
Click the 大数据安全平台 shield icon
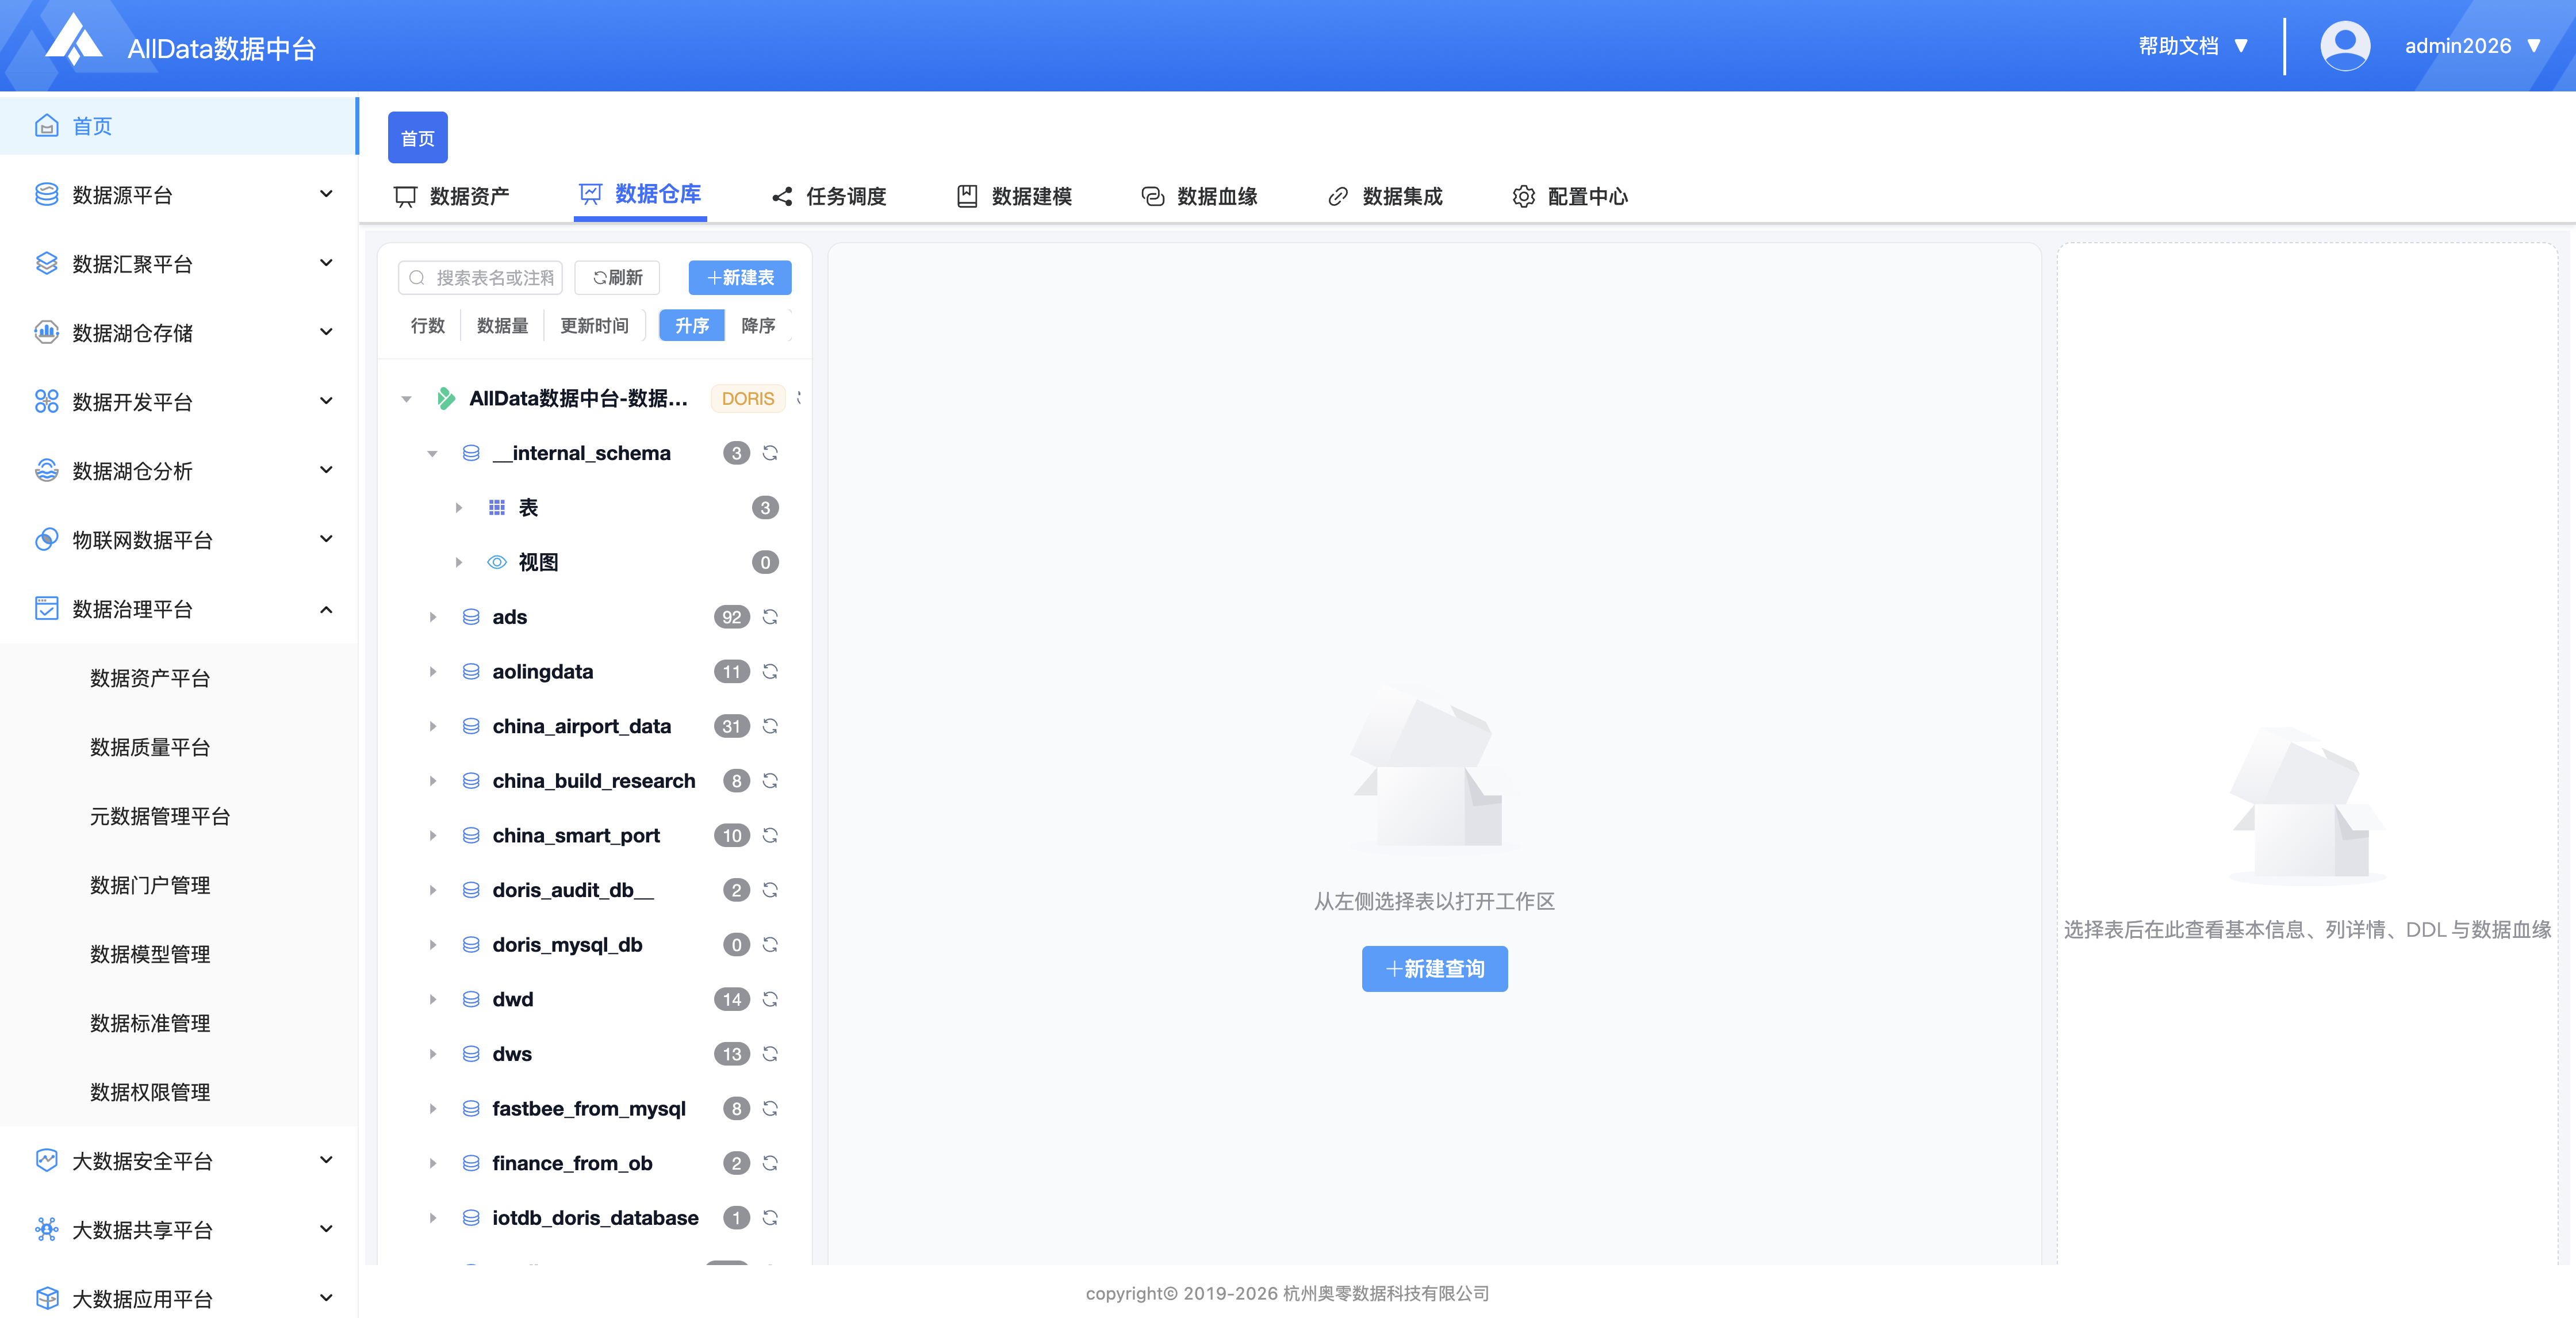coord(46,1161)
